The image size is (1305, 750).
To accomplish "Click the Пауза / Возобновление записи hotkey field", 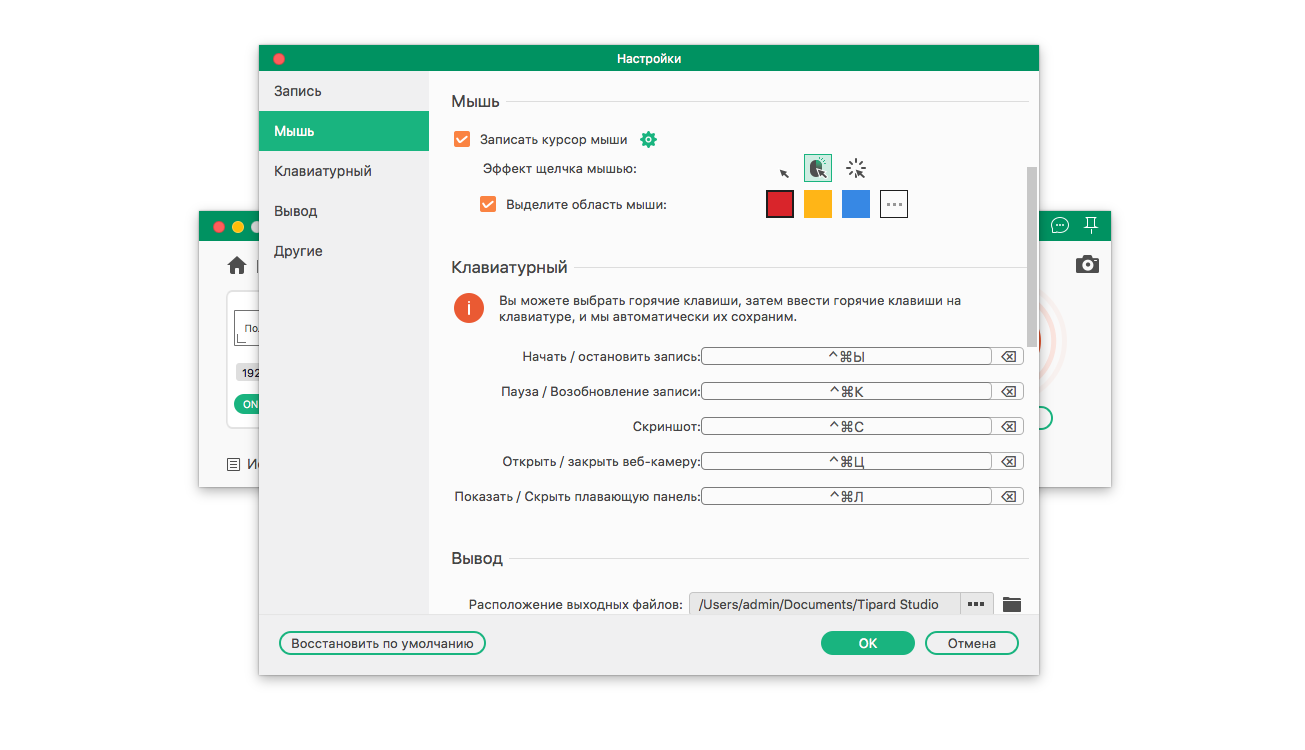I will pos(846,392).
